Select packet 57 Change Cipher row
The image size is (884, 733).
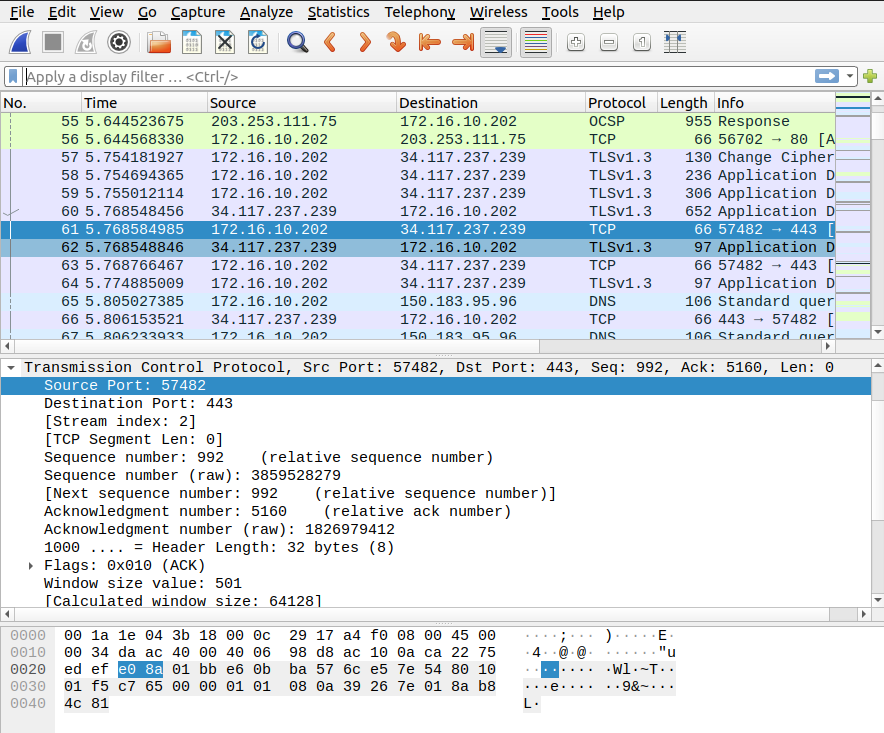(x=418, y=157)
